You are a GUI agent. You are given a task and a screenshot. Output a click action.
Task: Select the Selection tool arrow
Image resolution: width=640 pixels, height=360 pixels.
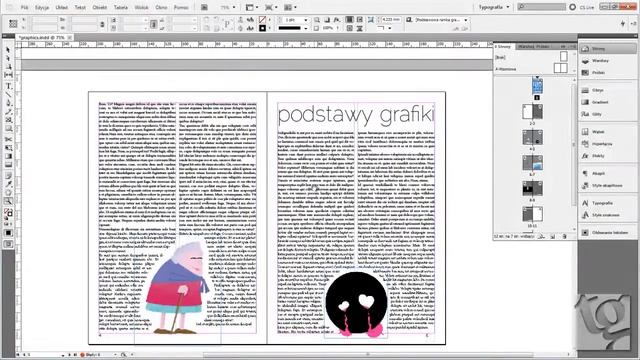(8, 50)
